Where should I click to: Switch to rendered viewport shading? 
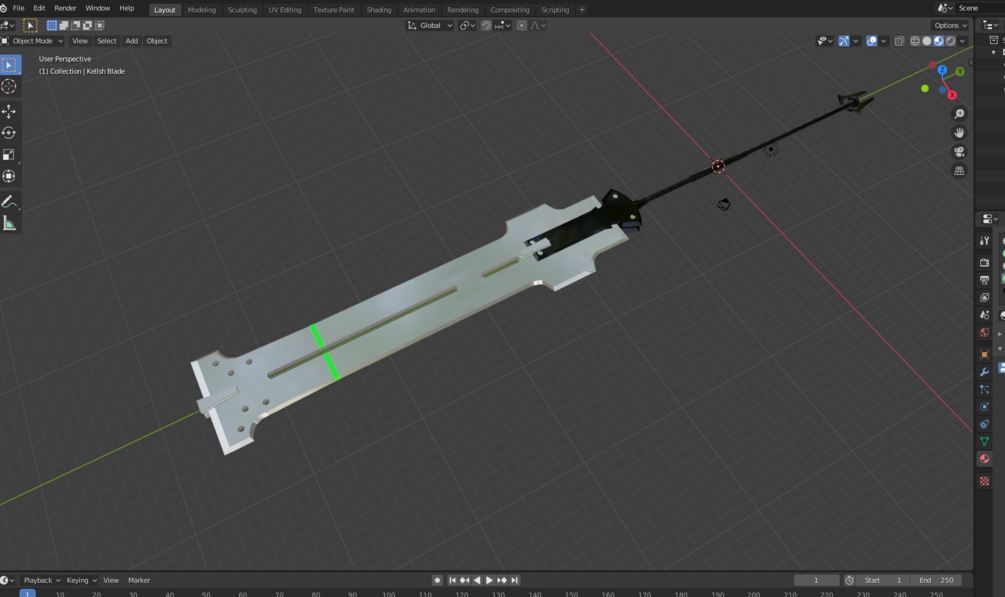coord(951,41)
